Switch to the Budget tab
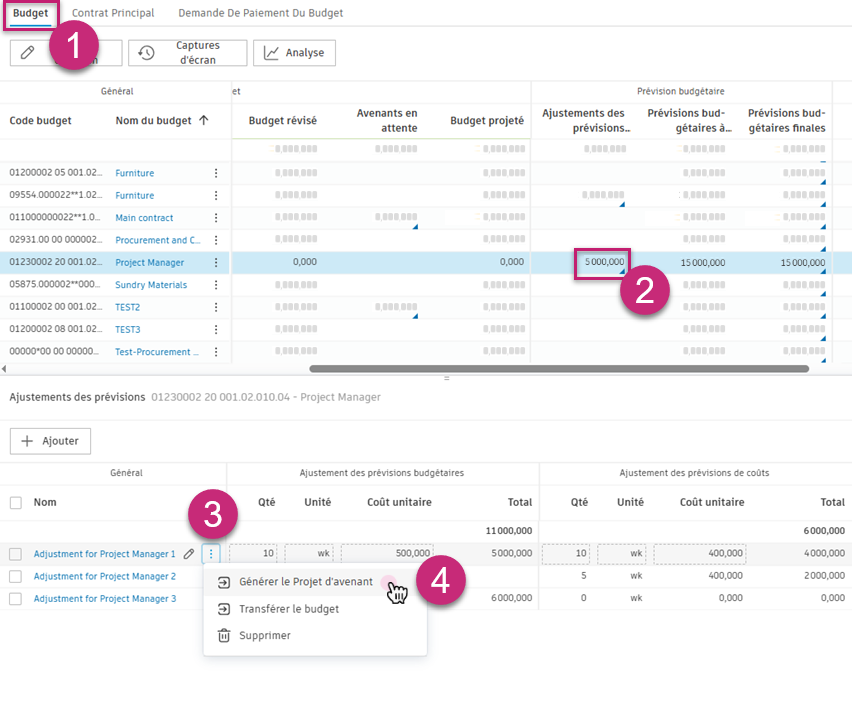Image resolution: width=852 pixels, height=702 pixels. click(30, 13)
